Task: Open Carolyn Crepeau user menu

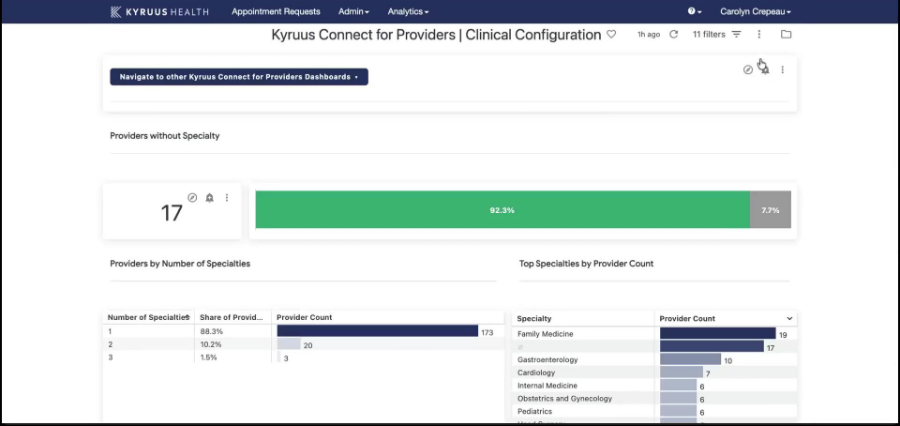Action: click(x=755, y=11)
